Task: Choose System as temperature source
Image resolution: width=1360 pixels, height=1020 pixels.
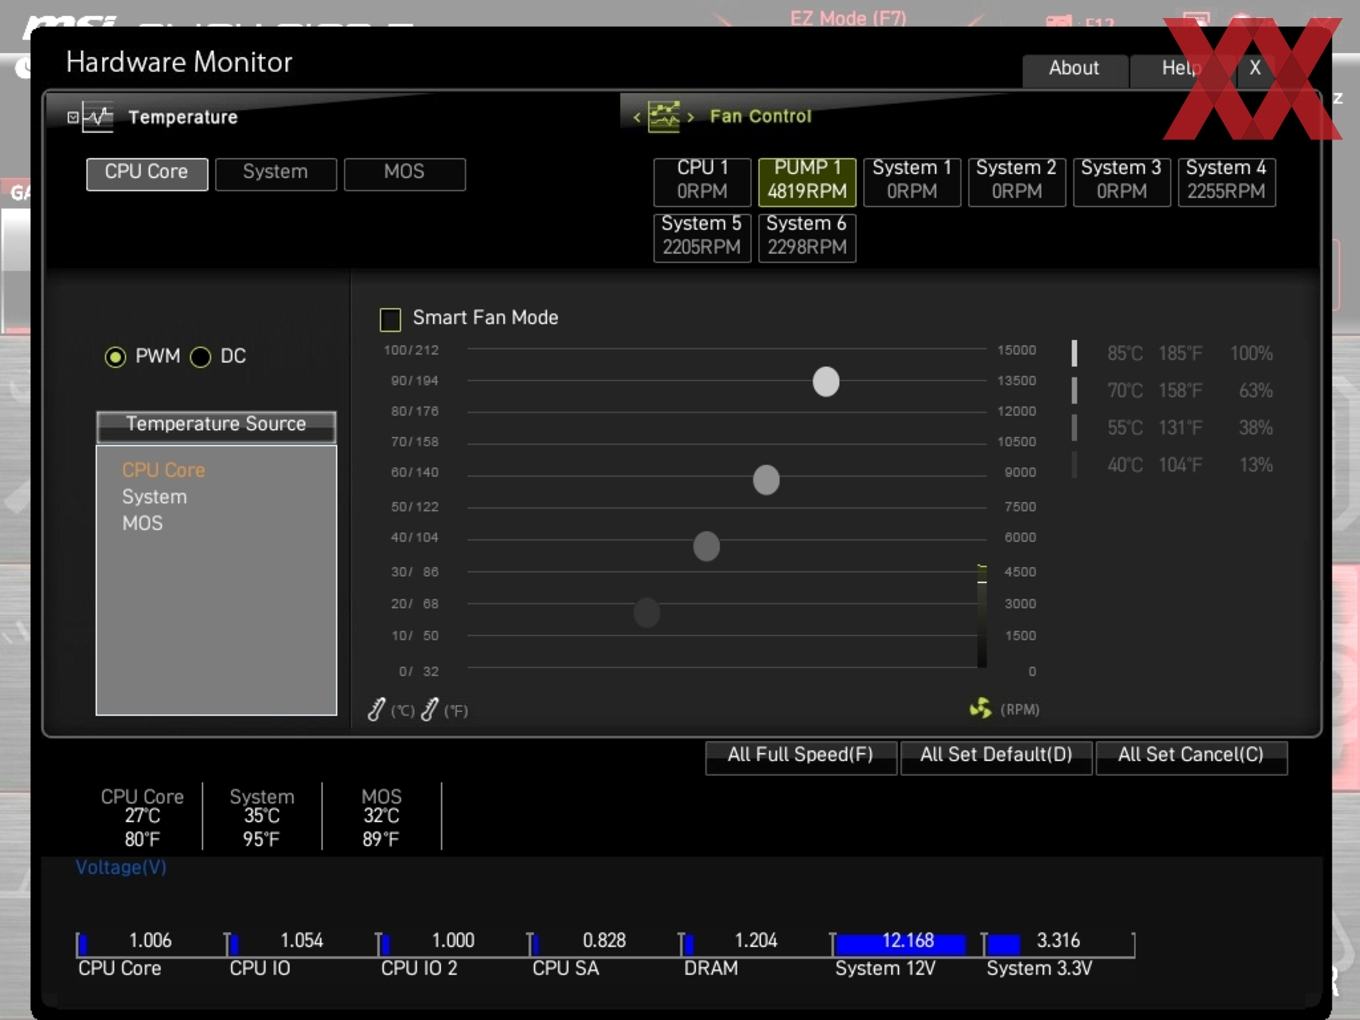Action: pyautogui.click(x=154, y=497)
